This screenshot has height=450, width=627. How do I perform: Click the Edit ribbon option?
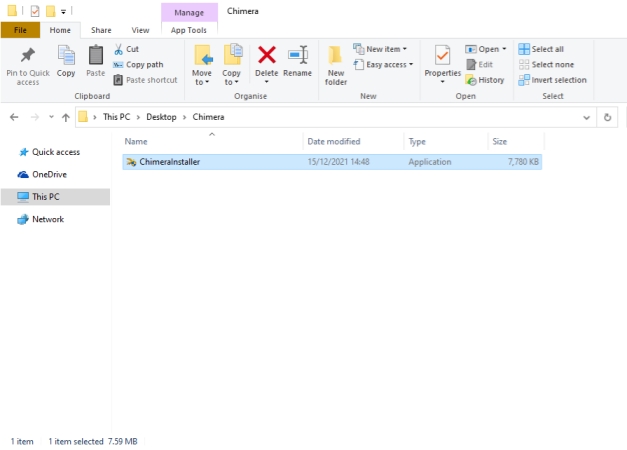(x=480, y=65)
